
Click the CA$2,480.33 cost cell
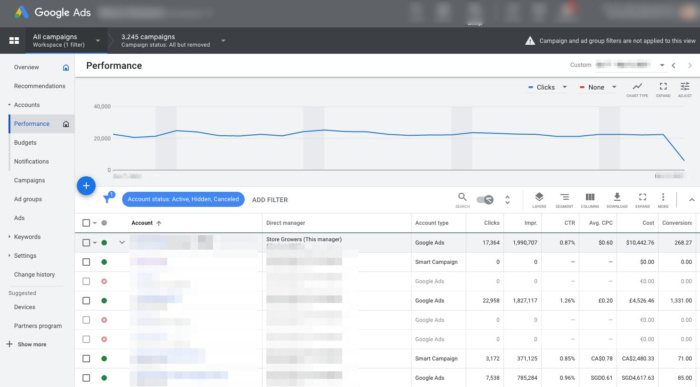[x=638, y=358]
